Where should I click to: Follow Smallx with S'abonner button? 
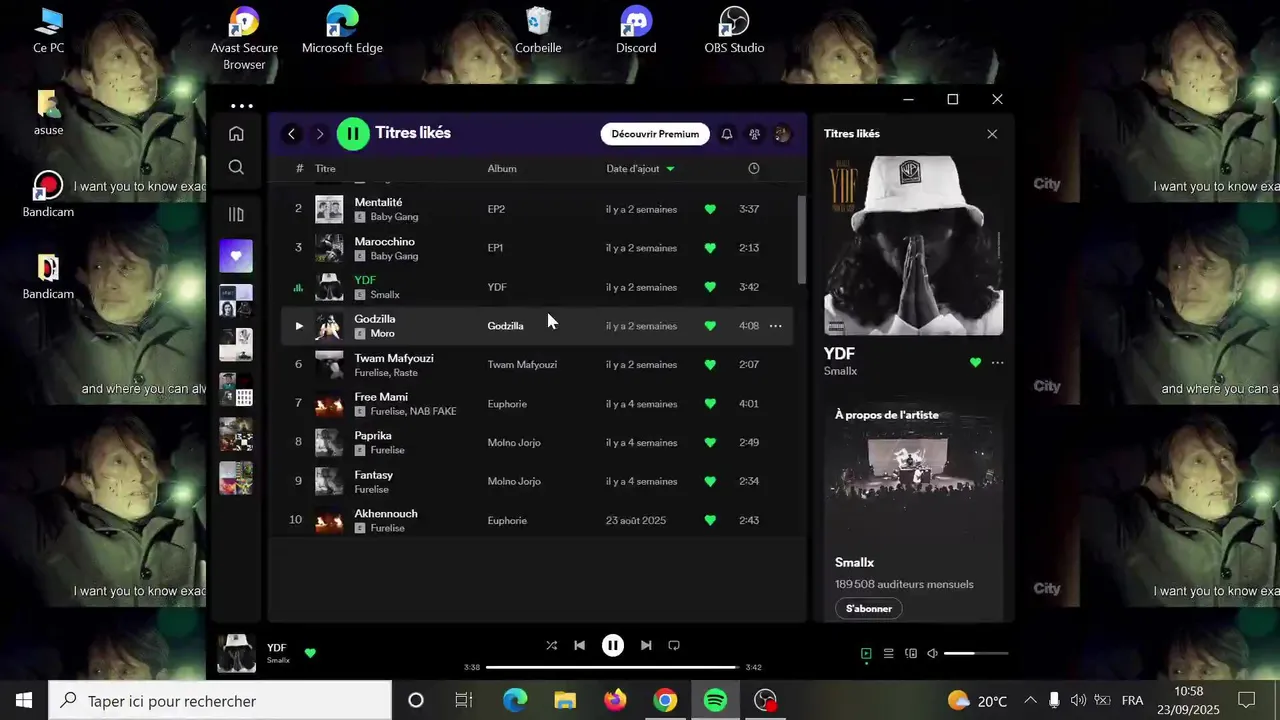coord(869,608)
